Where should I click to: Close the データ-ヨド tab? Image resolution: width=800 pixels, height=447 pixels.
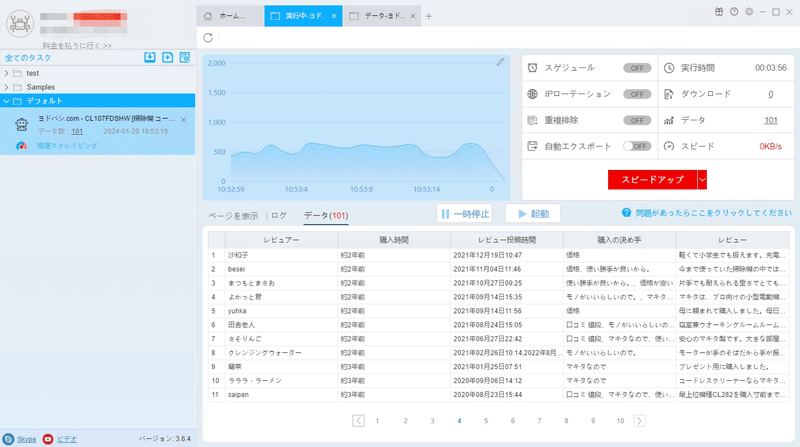point(413,16)
